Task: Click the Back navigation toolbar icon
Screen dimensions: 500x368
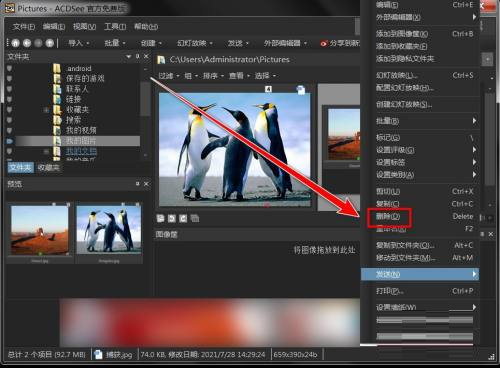Action: click(x=27, y=43)
